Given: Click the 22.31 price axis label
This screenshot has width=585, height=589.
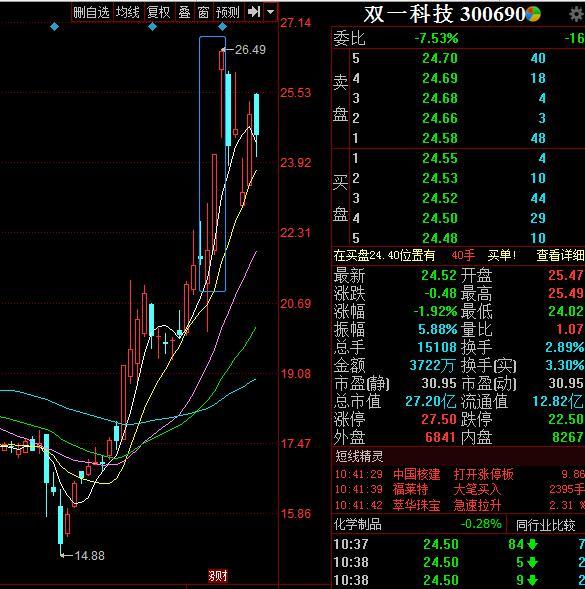Looking at the screenshot, I should (x=296, y=233).
